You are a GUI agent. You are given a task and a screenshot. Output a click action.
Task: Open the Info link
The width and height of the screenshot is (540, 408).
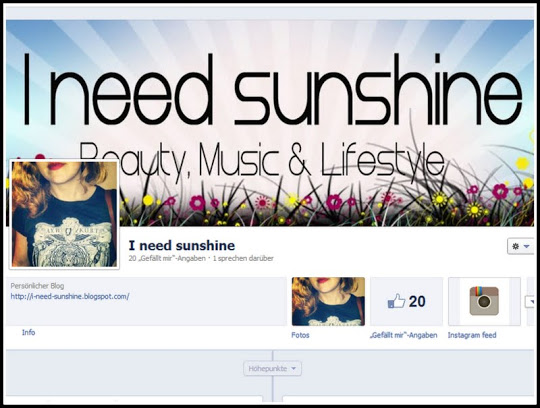pos(29,333)
